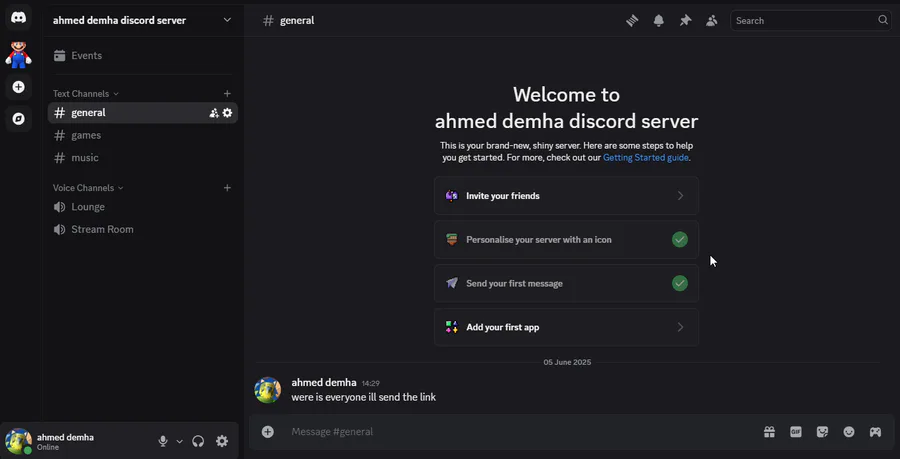Viewport: 900px width, 459px height.
Task: Show pinned messages
Action: point(685,20)
